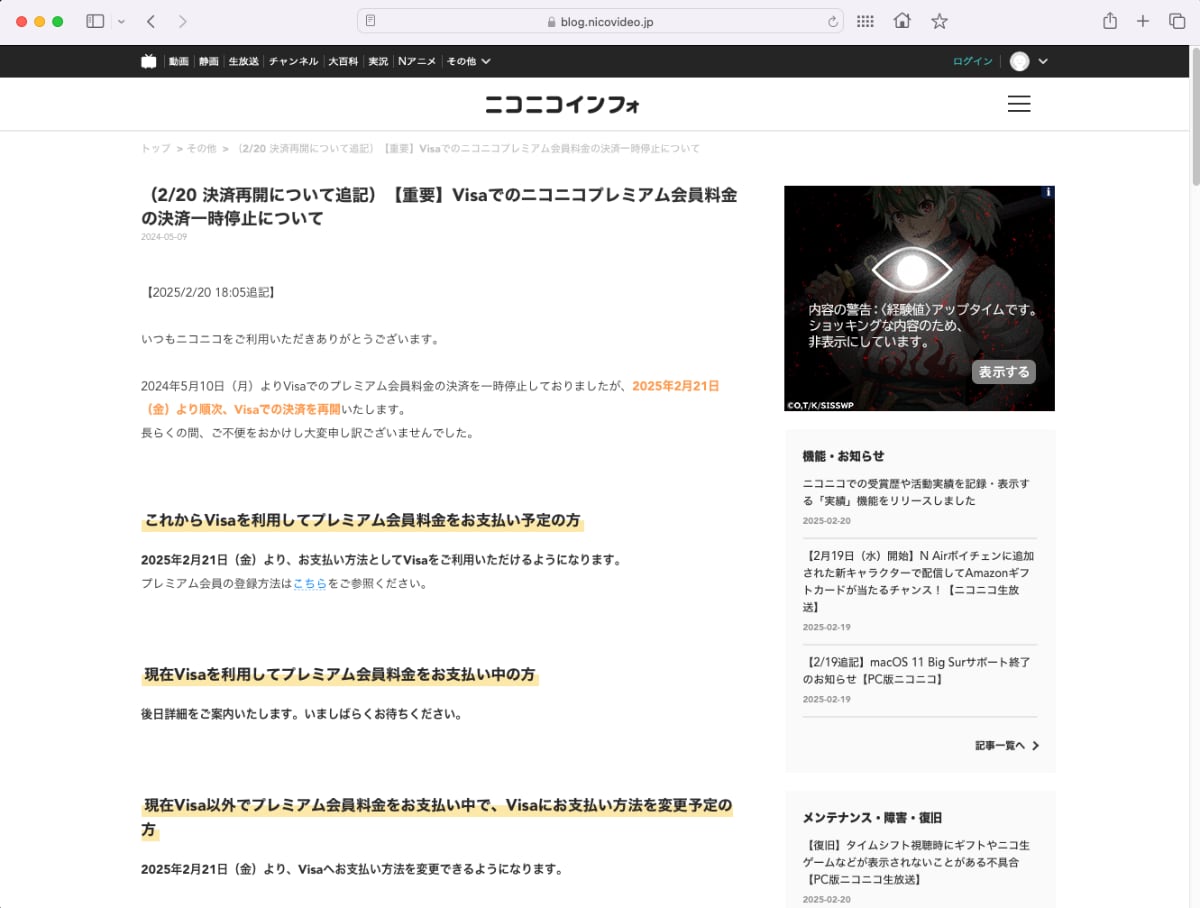Open a new tab with plus icon

[x=1143, y=21]
